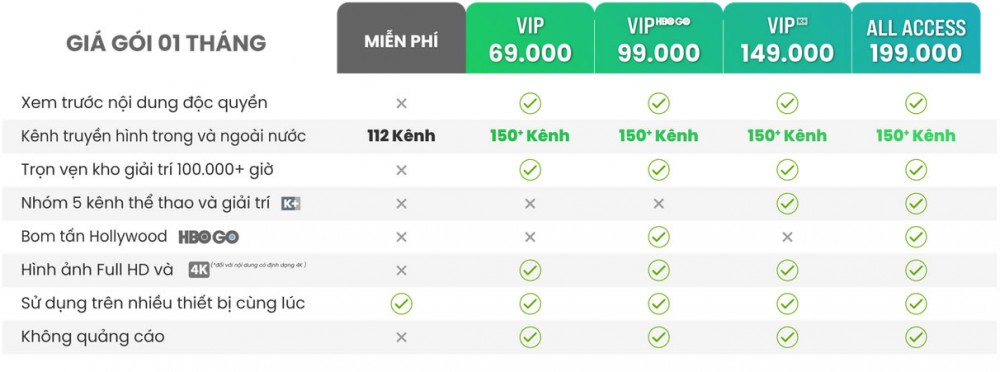Click the 112 Kênh text in free column
Image resolution: width=1000 pixels, height=372 pixels.
[401, 136]
